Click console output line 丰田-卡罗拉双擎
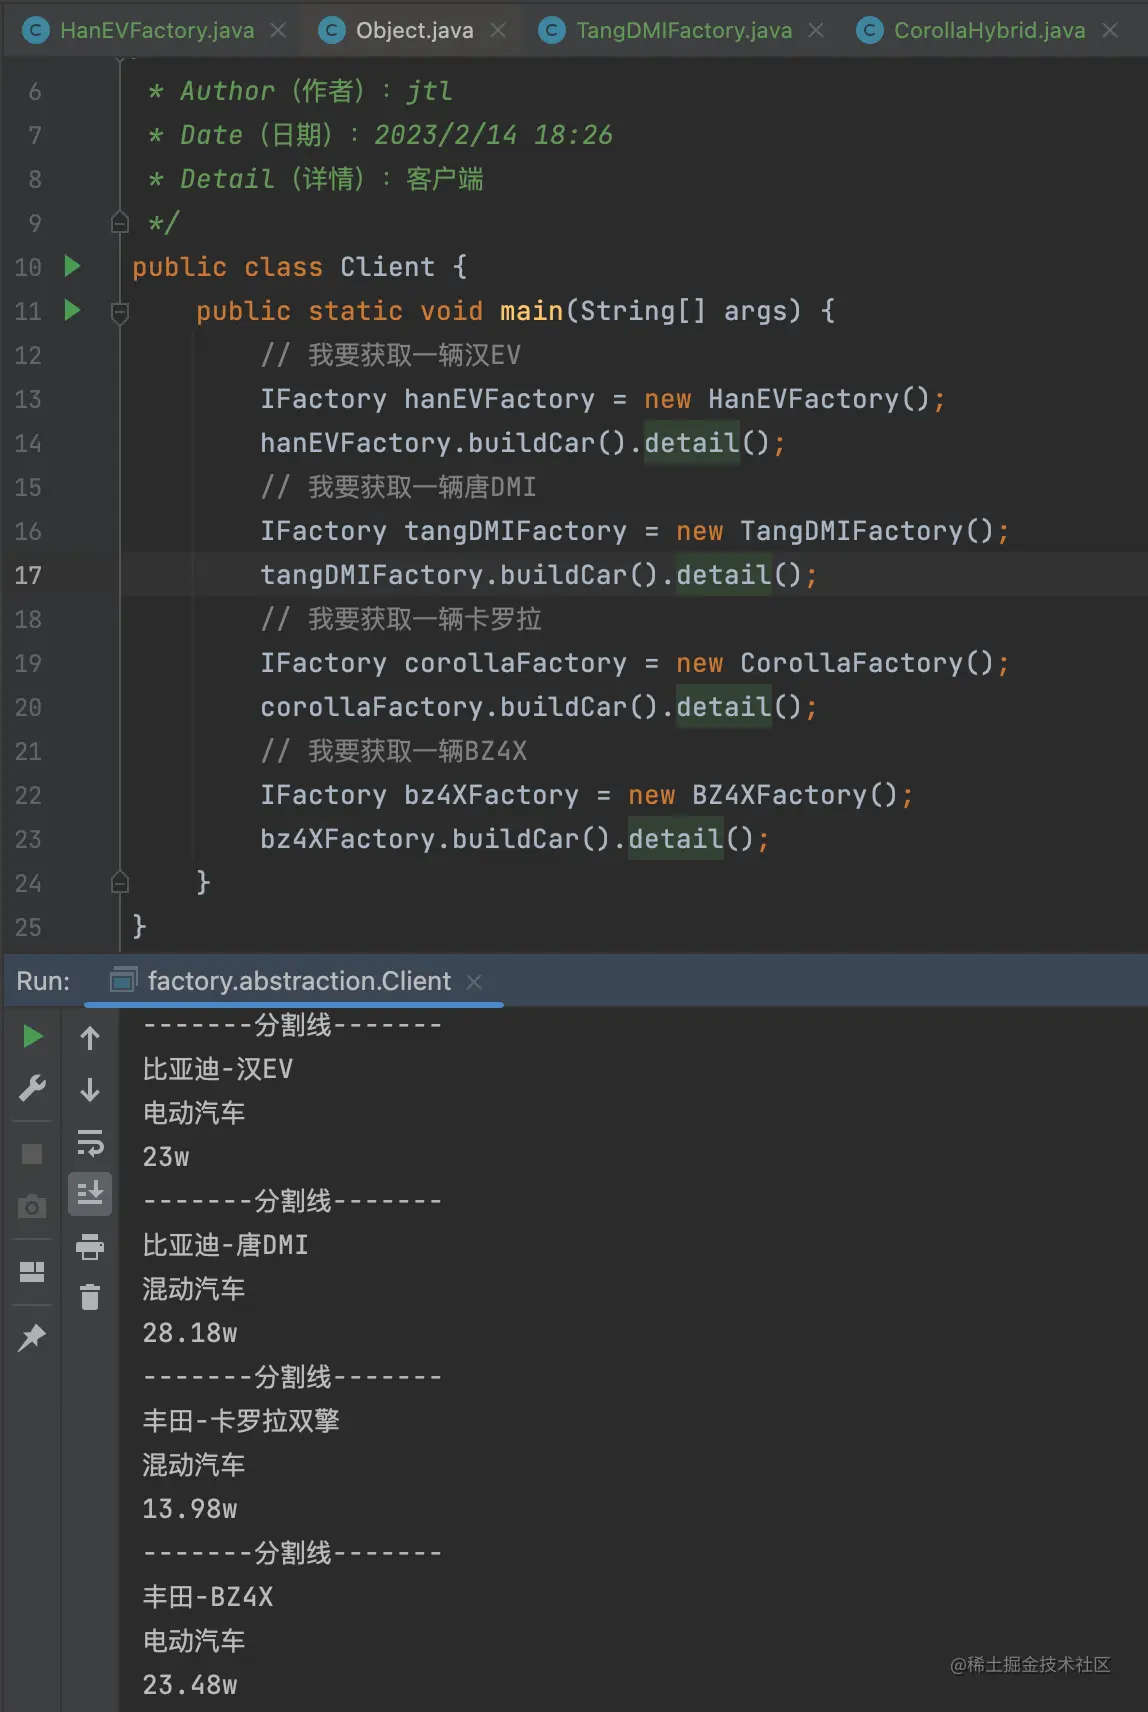This screenshot has width=1148, height=1712. tap(241, 1421)
